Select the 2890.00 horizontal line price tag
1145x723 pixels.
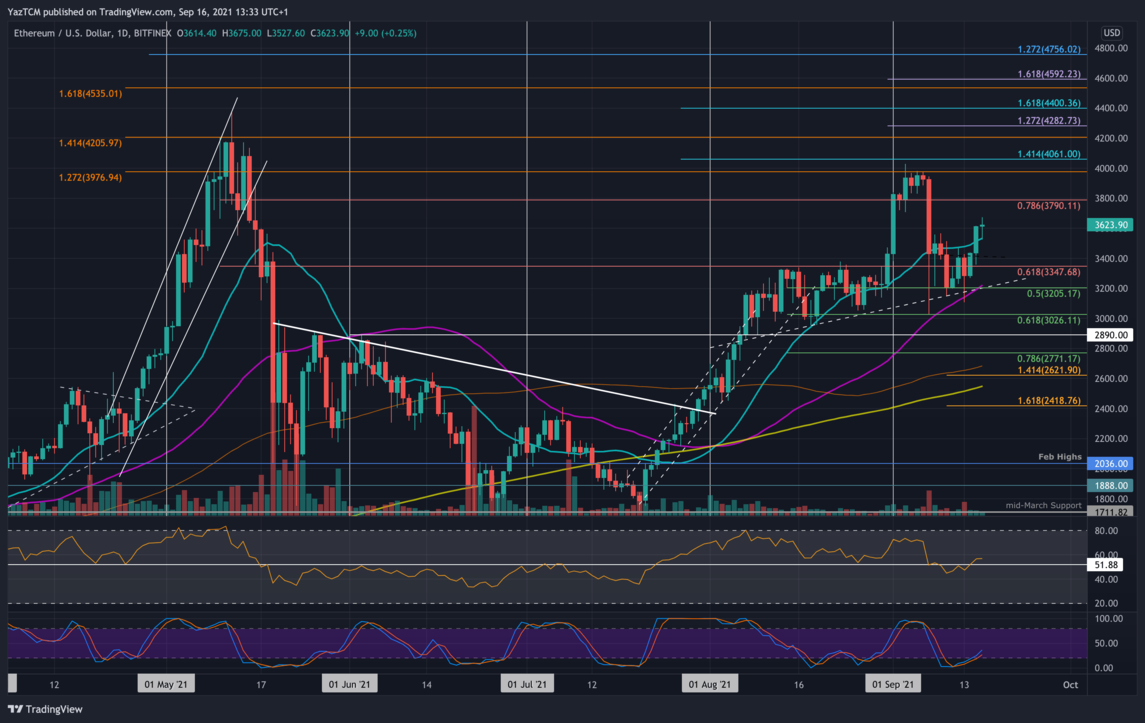(1110, 335)
